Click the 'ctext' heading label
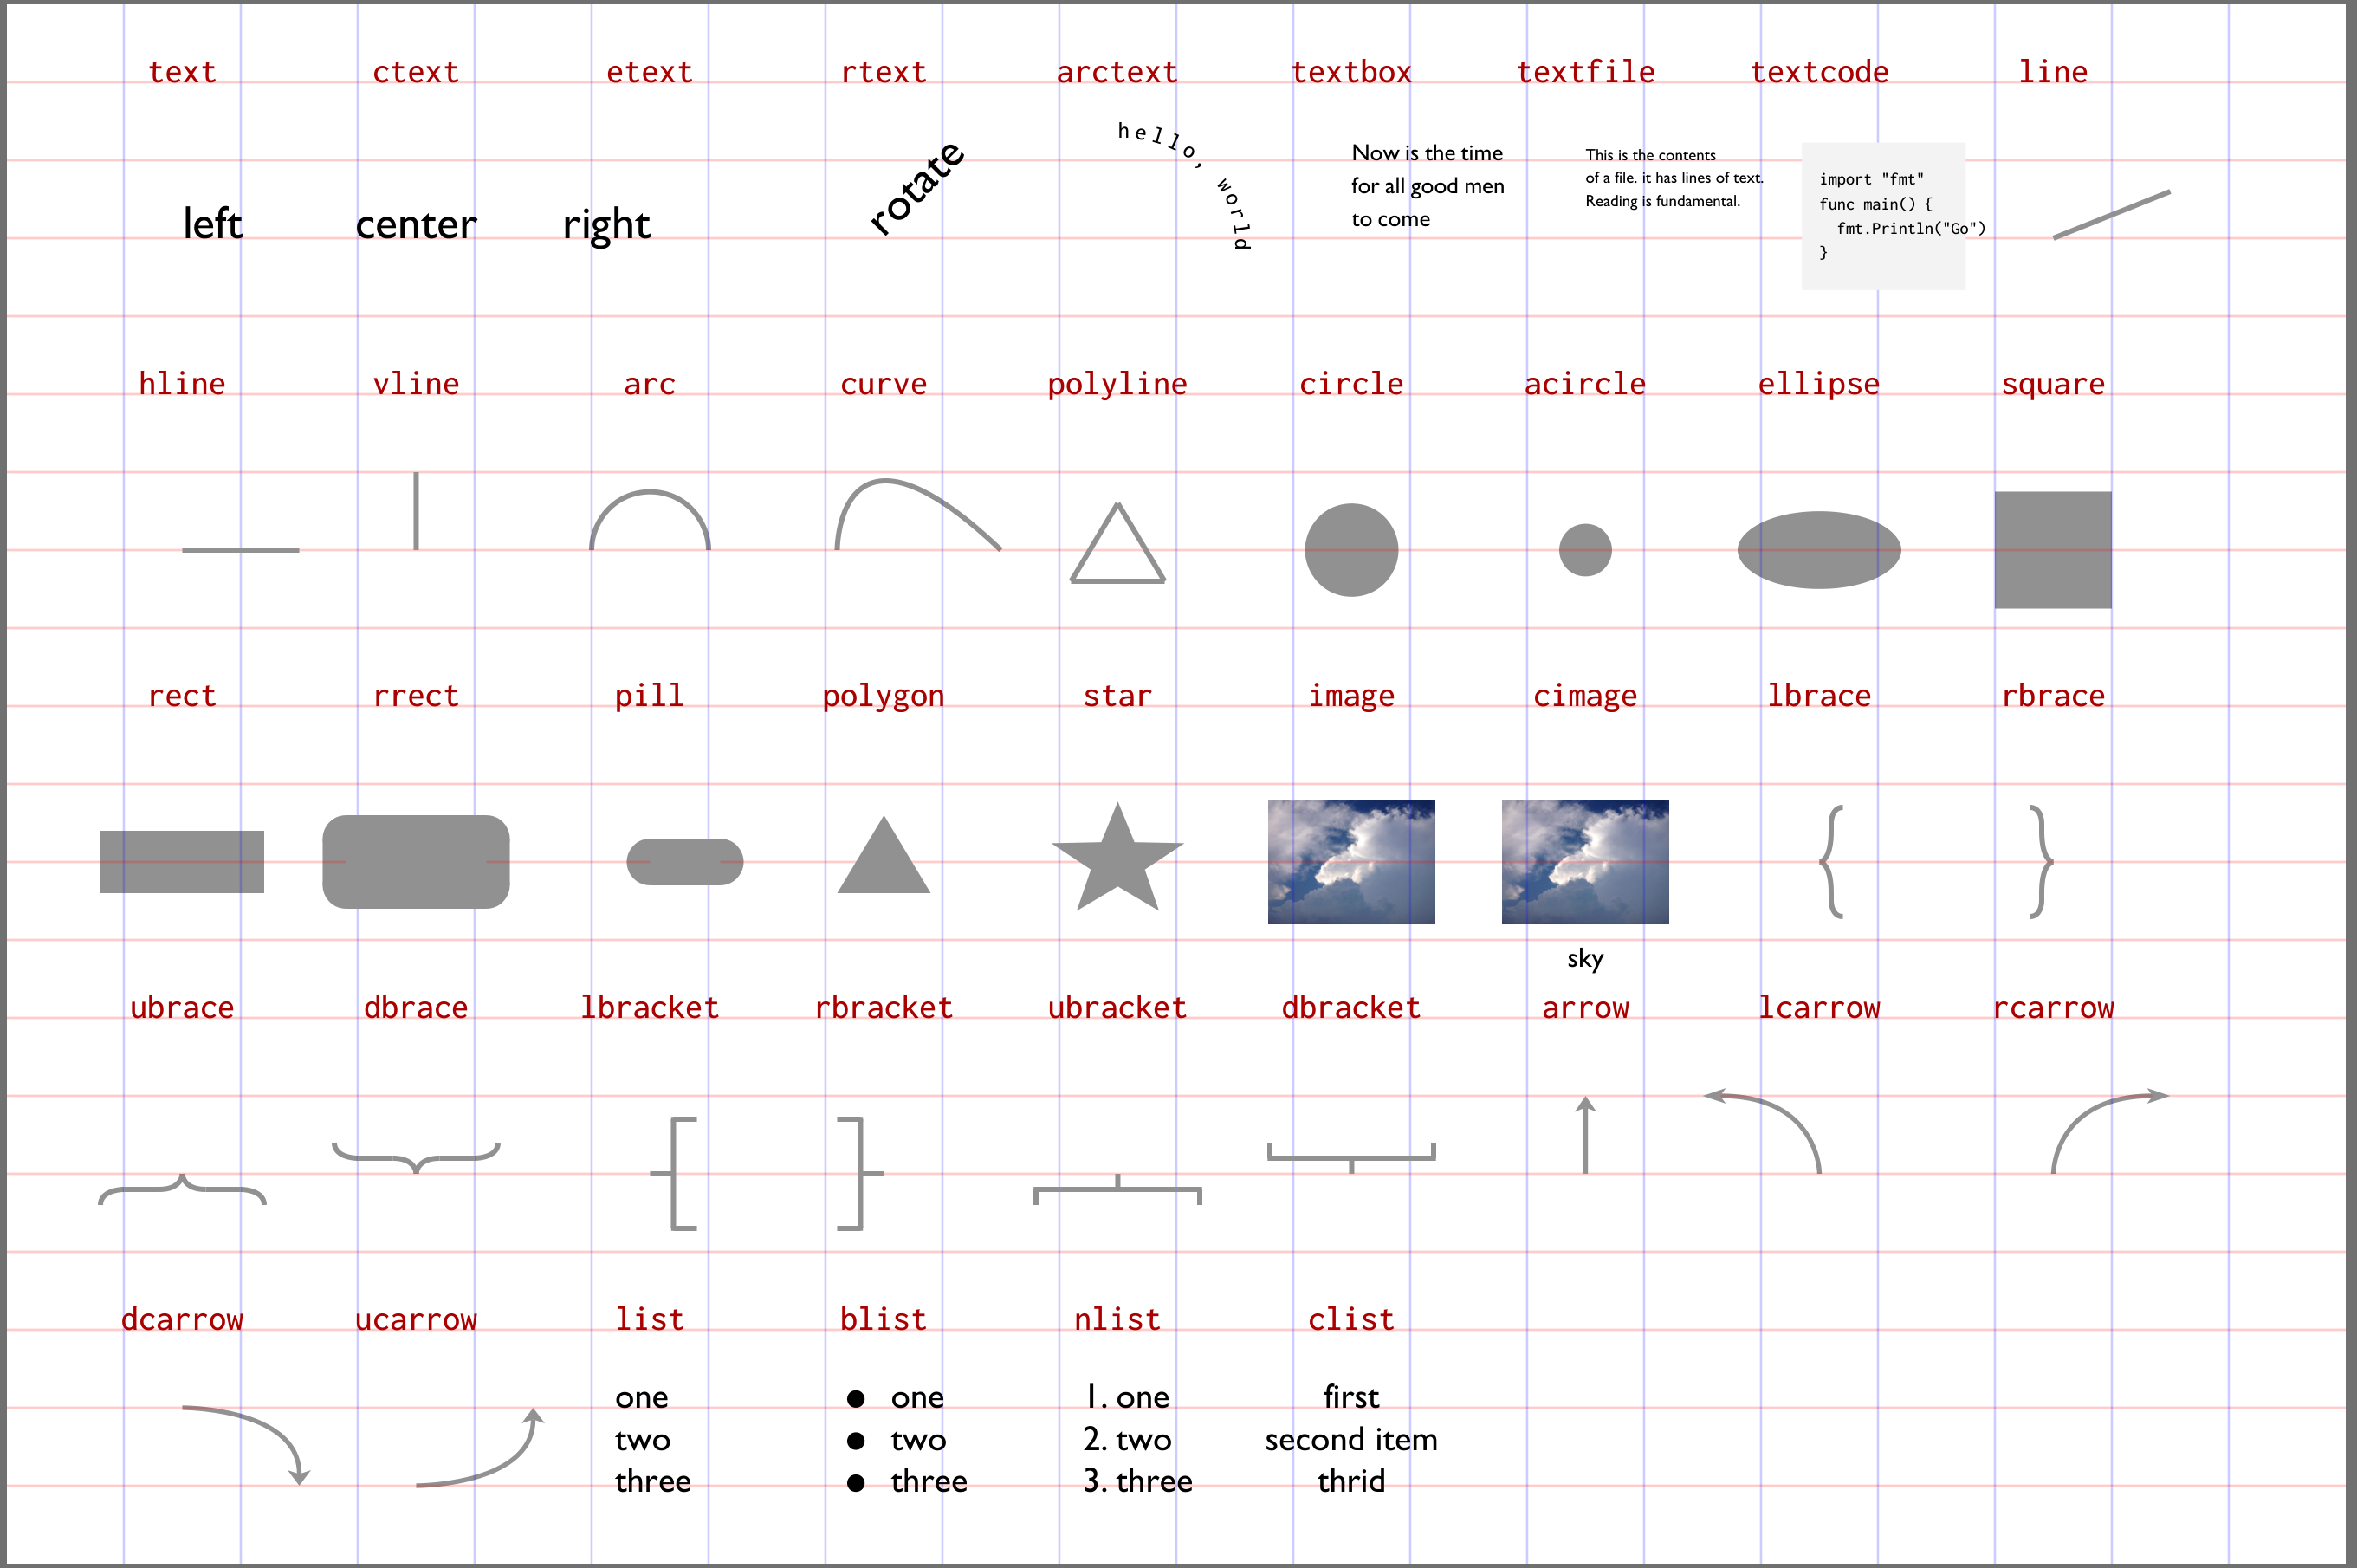This screenshot has height=1568, width=2357. click(x=416, y=72)
